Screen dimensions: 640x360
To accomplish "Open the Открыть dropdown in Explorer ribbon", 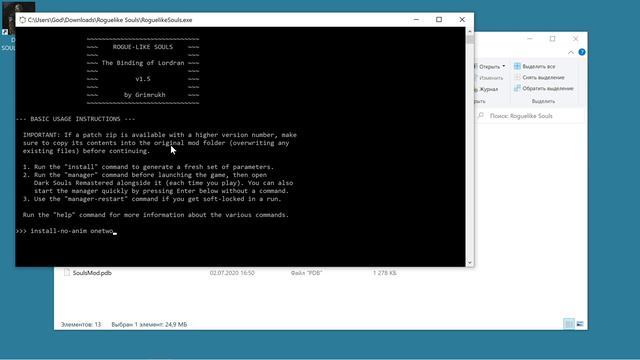I will (491, 66).
